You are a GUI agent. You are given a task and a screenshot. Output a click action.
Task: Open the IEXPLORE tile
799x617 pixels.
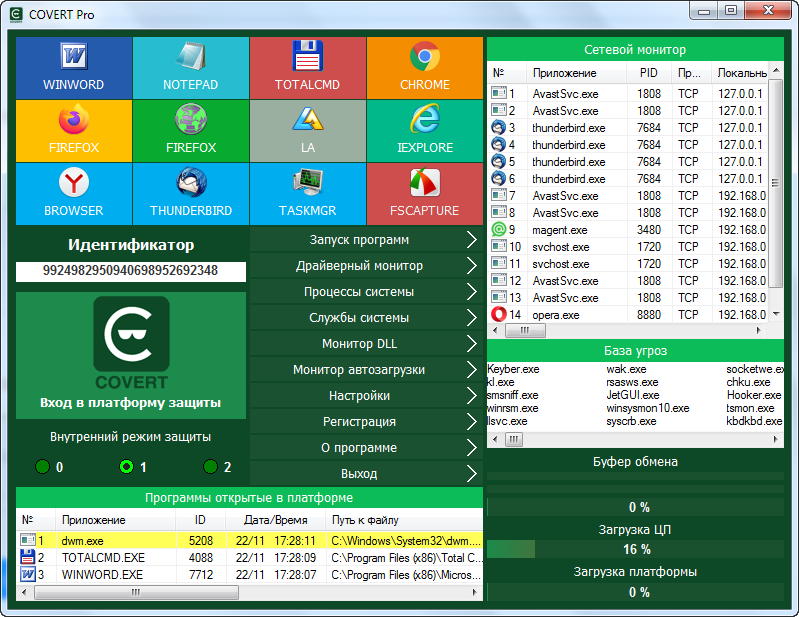425,130
